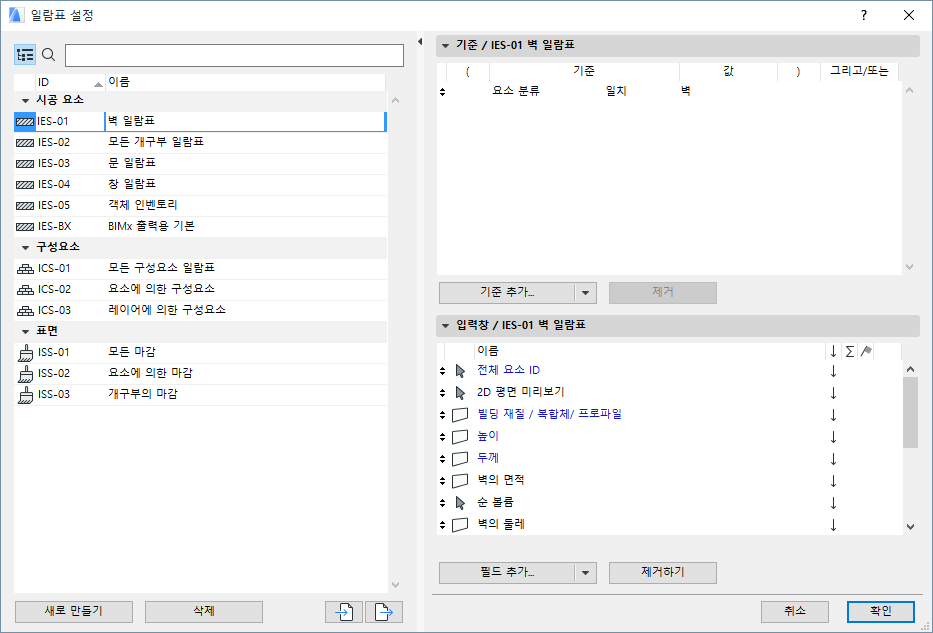Viewport: 933px width, 633px height.
Task: Click the hatch icon of IES-02
Action: click(x=25, y=143)
